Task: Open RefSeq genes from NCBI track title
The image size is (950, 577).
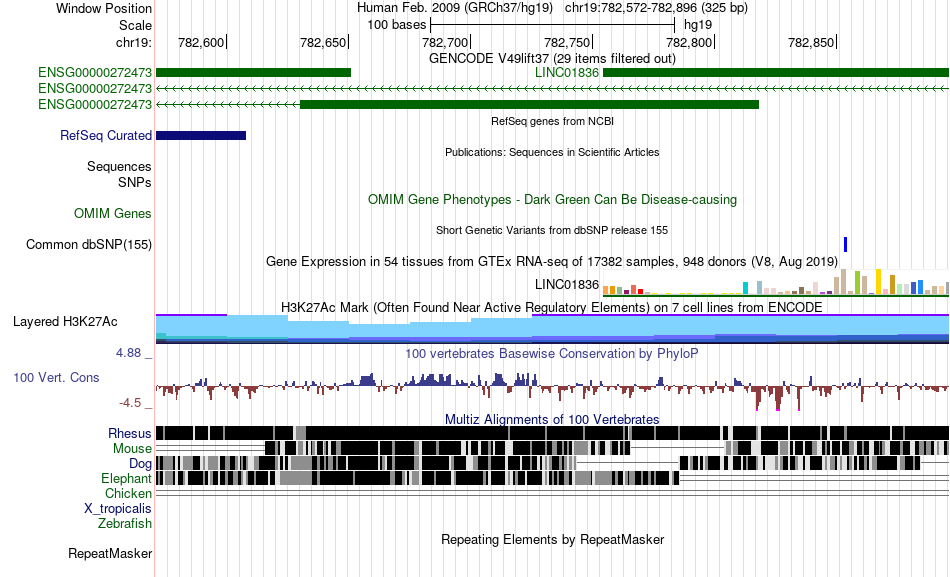Action: [552, 121]
